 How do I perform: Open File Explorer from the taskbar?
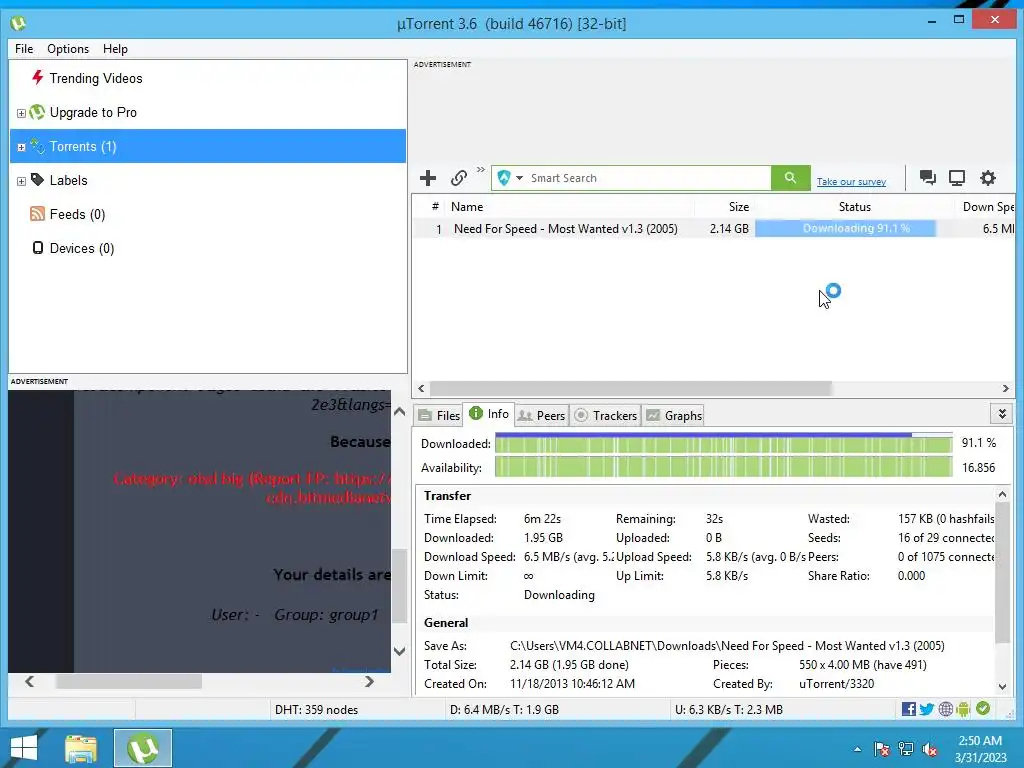click(x=81, y=748)
